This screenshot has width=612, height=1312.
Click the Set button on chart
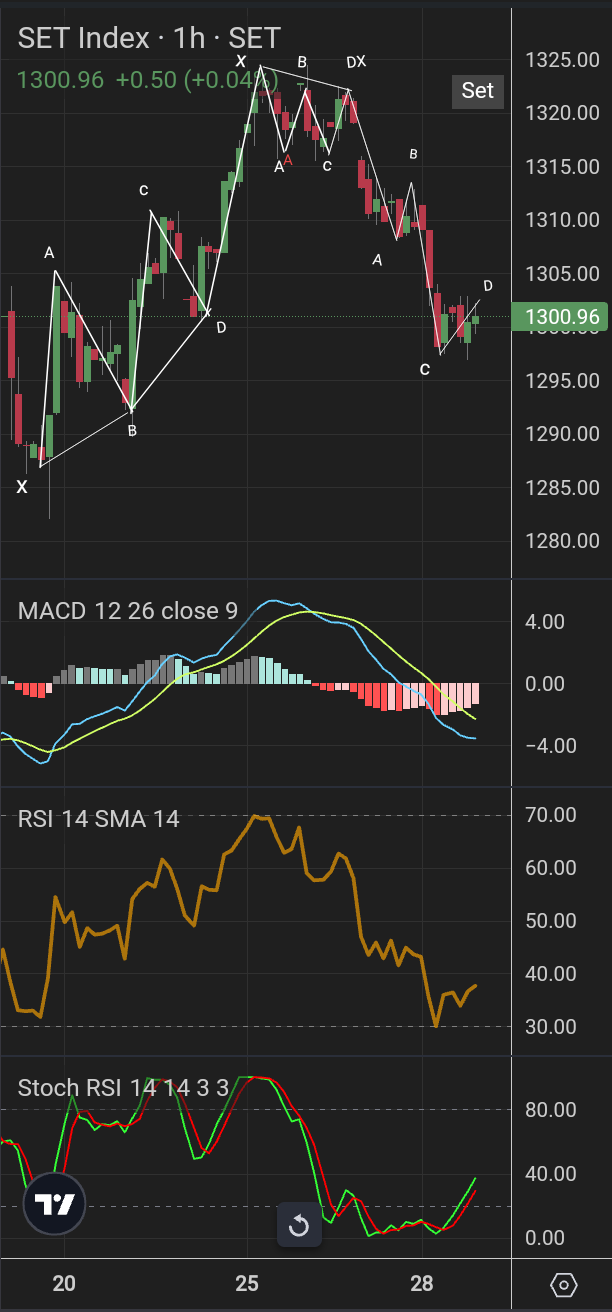[477, 90]
